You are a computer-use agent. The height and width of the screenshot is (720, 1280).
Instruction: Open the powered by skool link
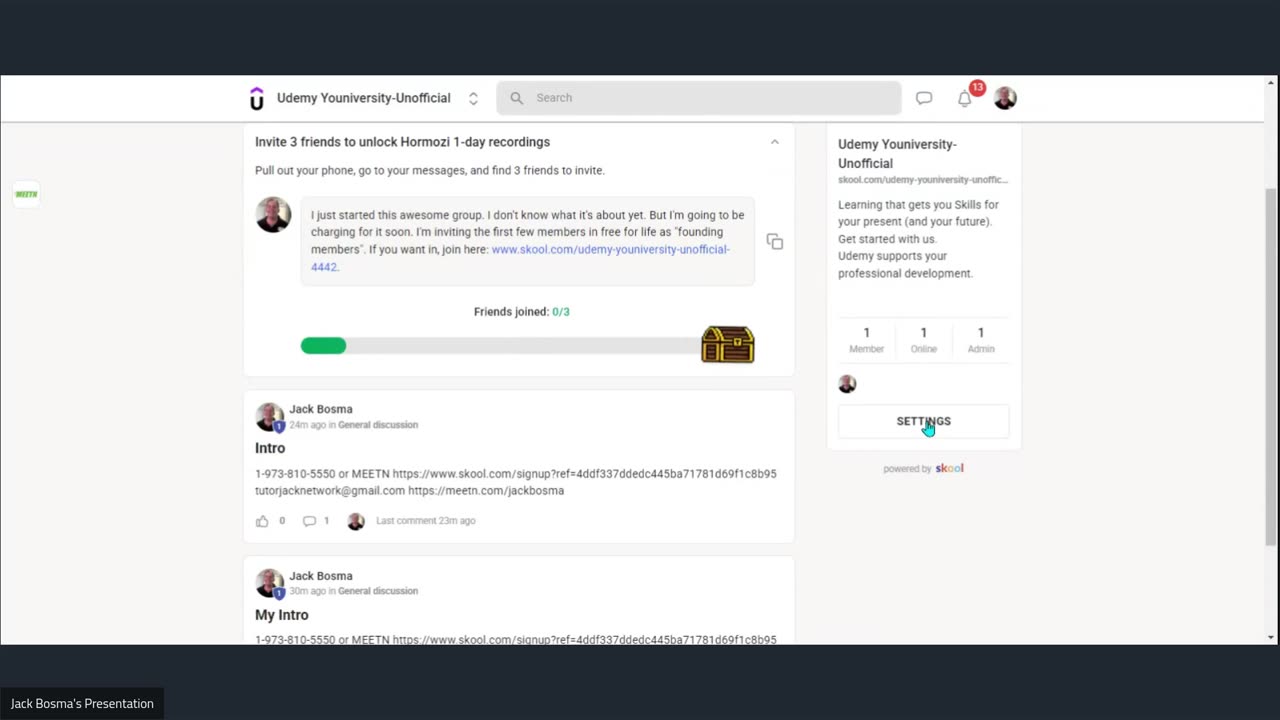pos(923,468)
